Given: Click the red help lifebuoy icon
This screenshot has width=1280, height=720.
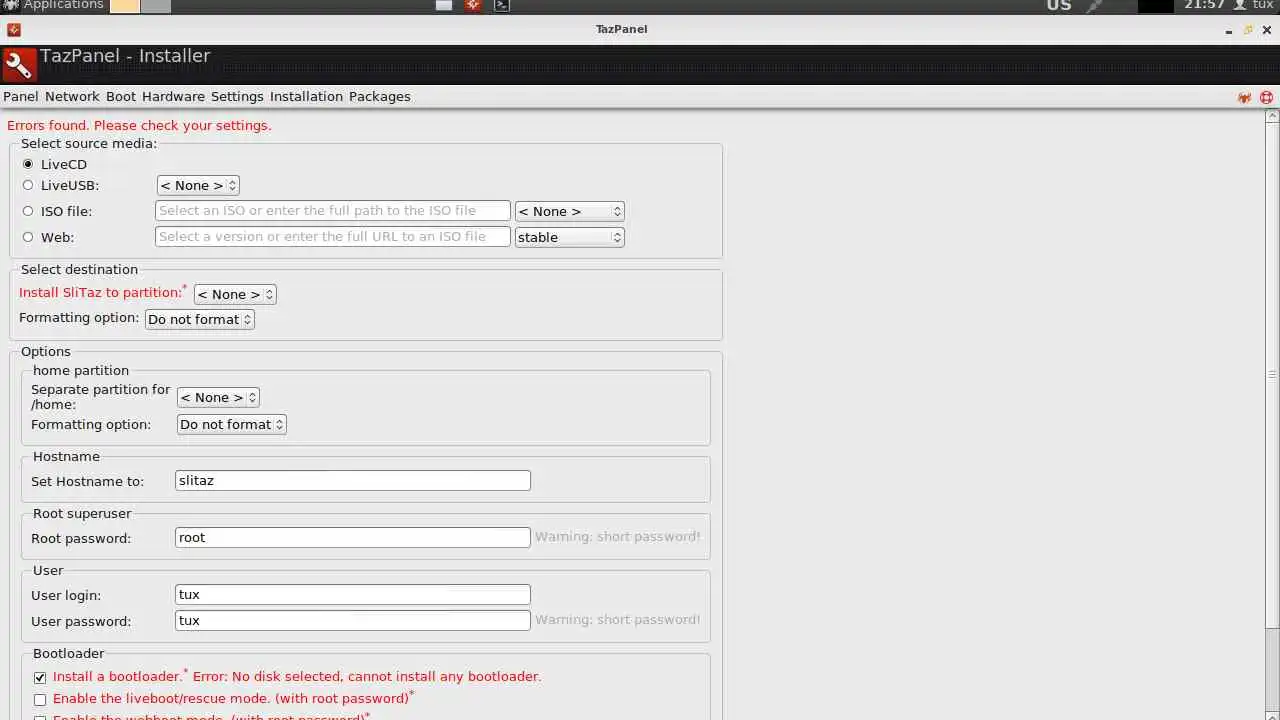Looking at the screenshot, I should coord(1266,97).
